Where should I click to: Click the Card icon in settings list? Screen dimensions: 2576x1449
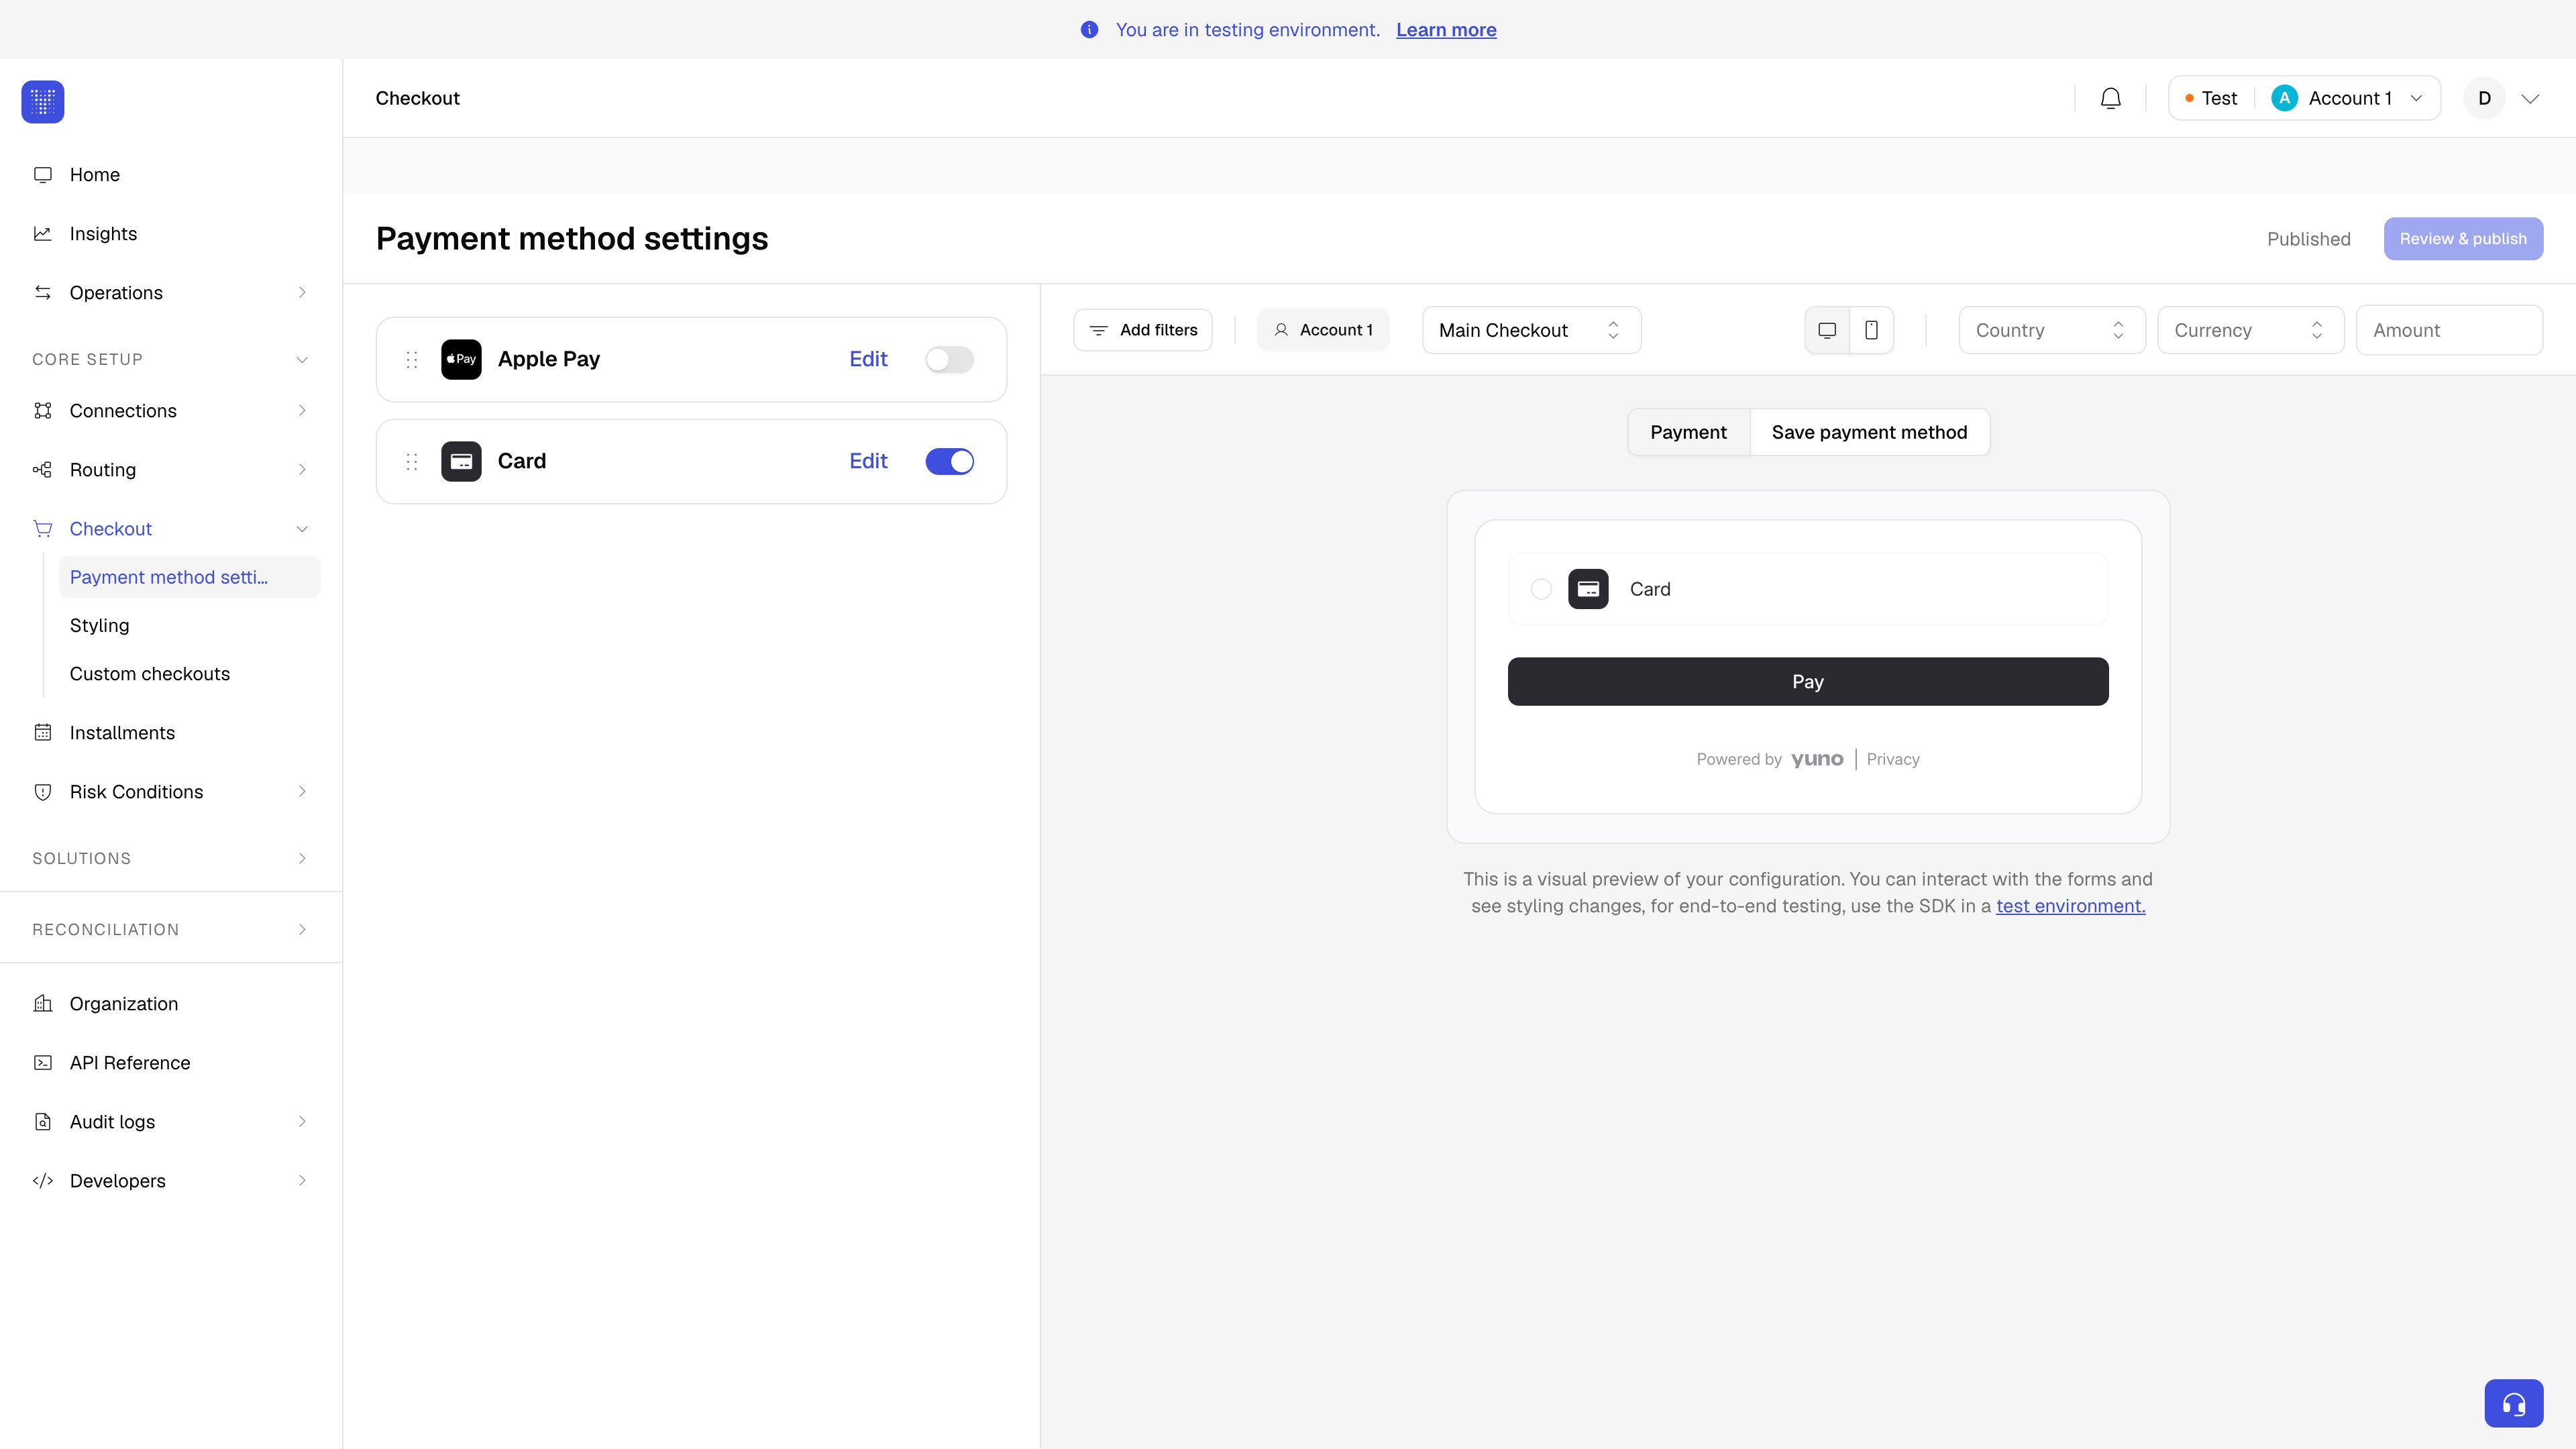tap(461, 461)
